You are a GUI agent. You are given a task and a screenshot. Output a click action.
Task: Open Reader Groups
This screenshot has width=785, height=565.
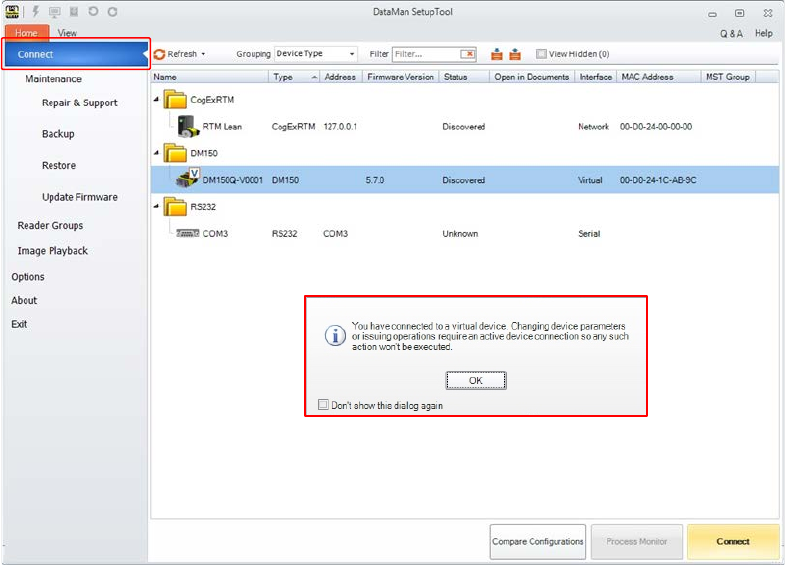pos(50,225)
